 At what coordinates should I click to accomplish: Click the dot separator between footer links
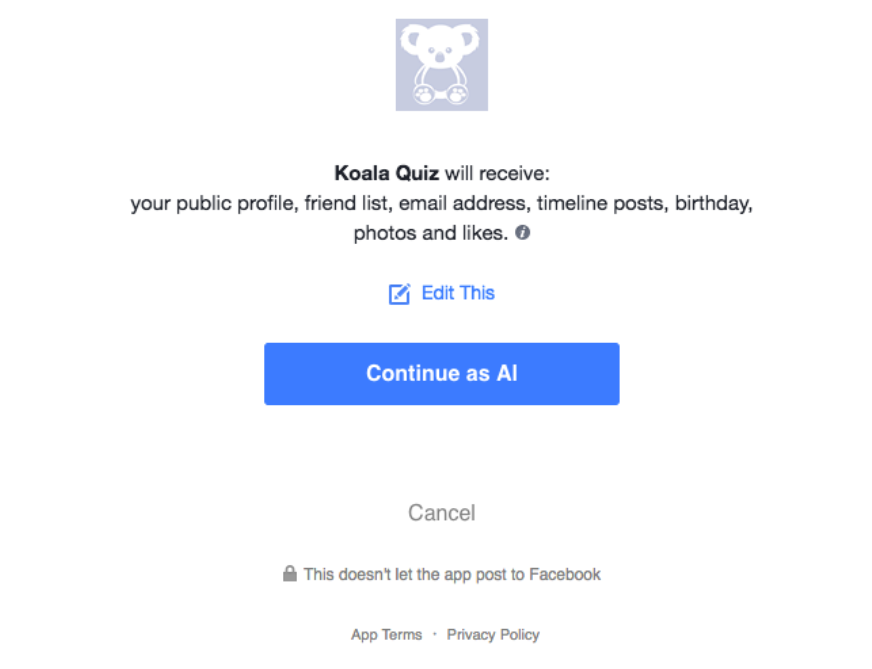pos(434,634)
